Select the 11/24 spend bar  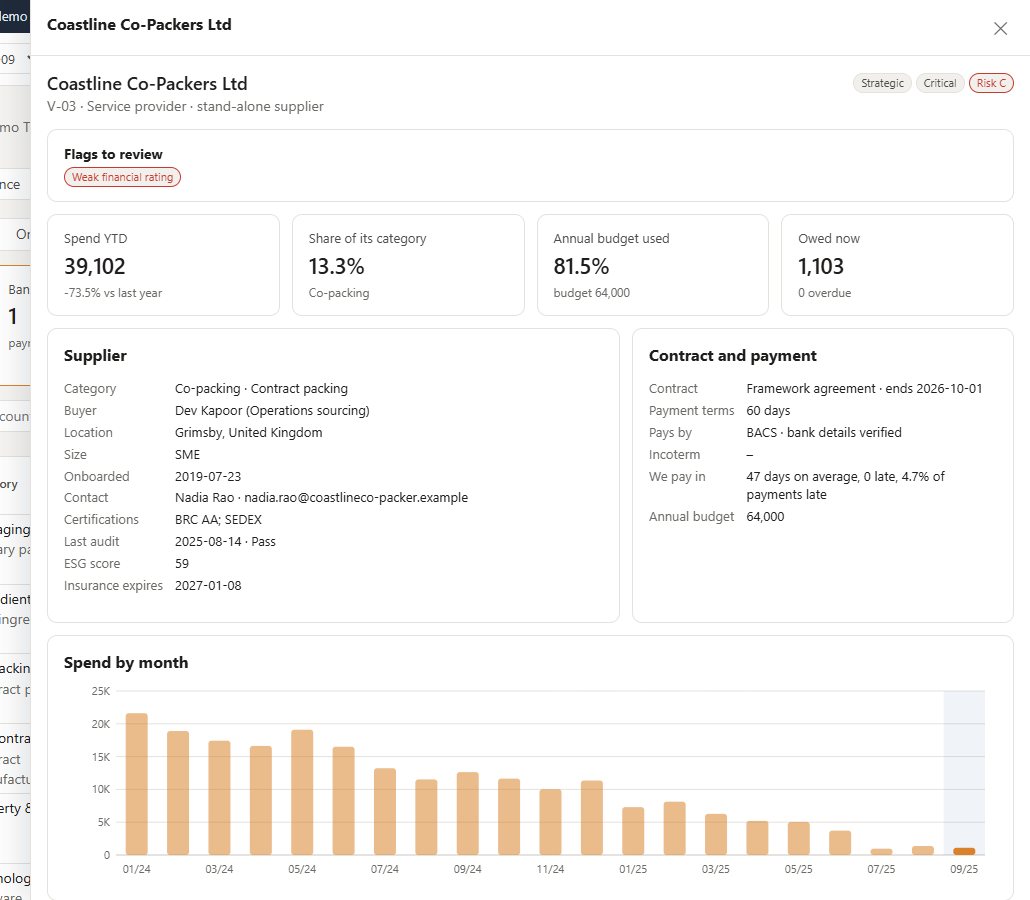pos(550,822)
